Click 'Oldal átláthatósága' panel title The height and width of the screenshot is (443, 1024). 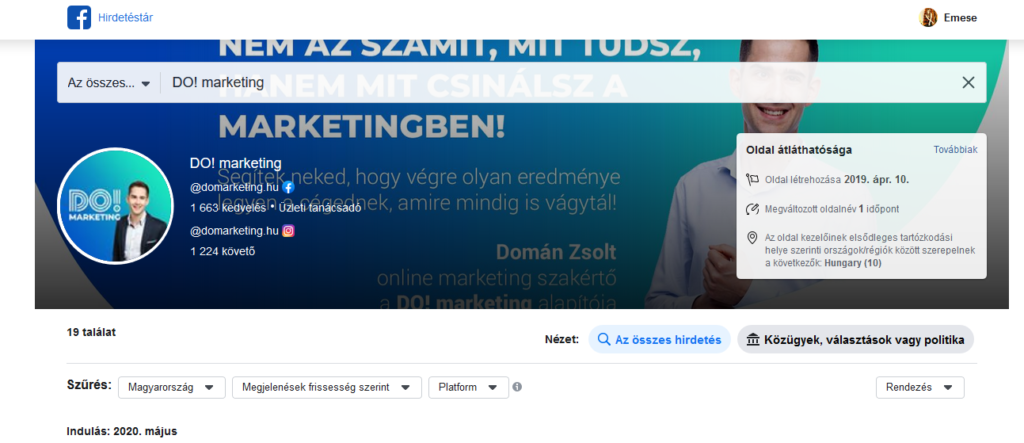pyautogui.click(x=799, y=150)
